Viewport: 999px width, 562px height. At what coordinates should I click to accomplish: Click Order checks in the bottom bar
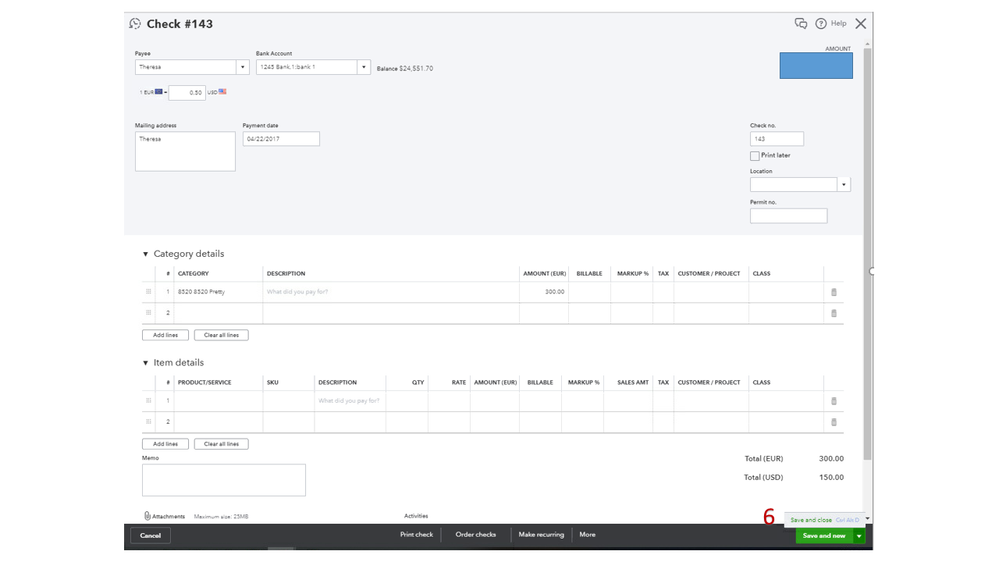click(475, 535)
